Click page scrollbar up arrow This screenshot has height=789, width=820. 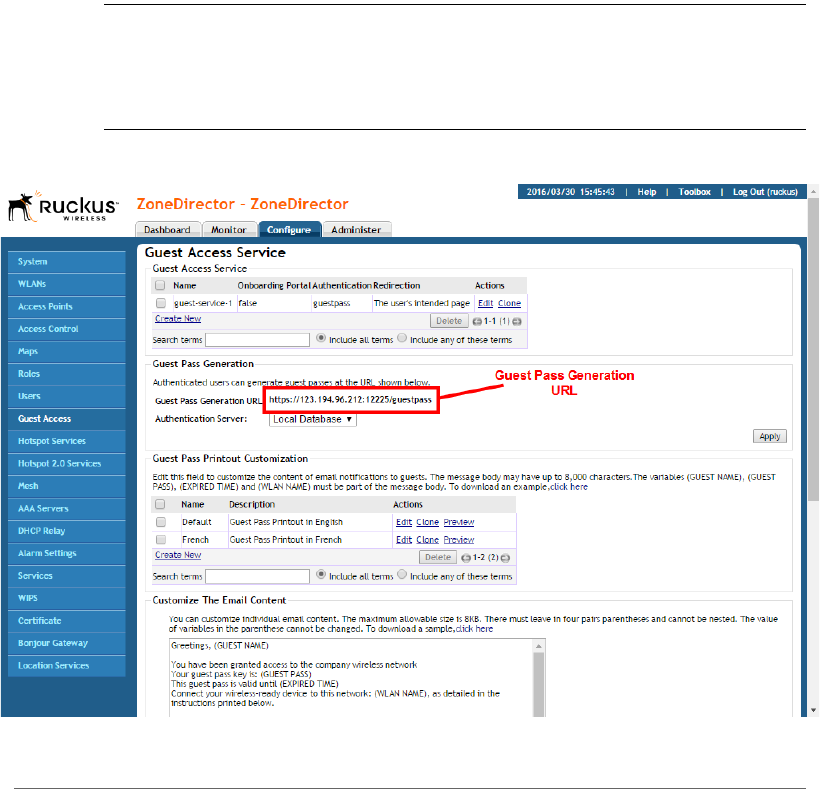point(813,192)
